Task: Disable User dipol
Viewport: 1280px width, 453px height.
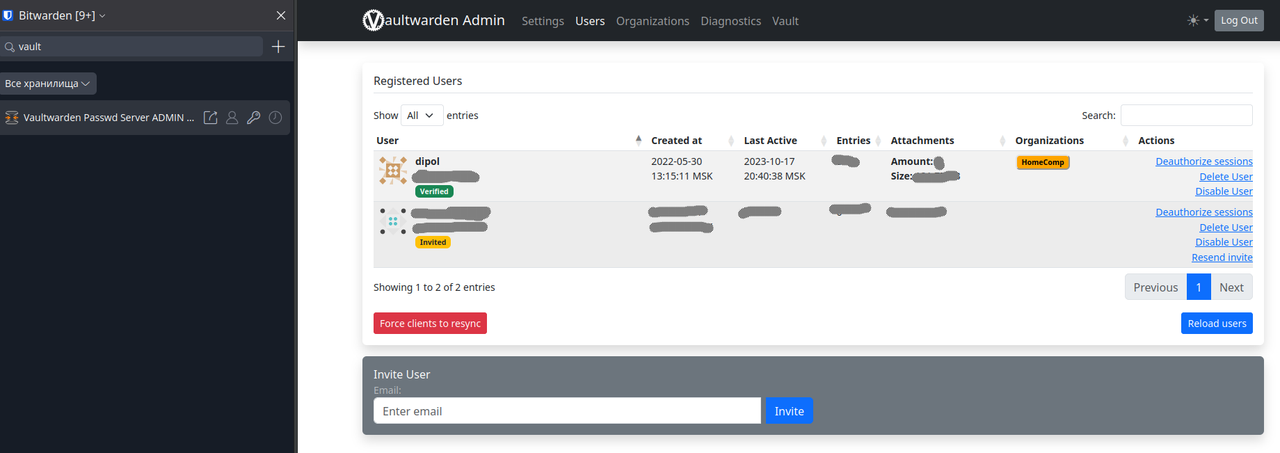Action: click(1224, 191)
